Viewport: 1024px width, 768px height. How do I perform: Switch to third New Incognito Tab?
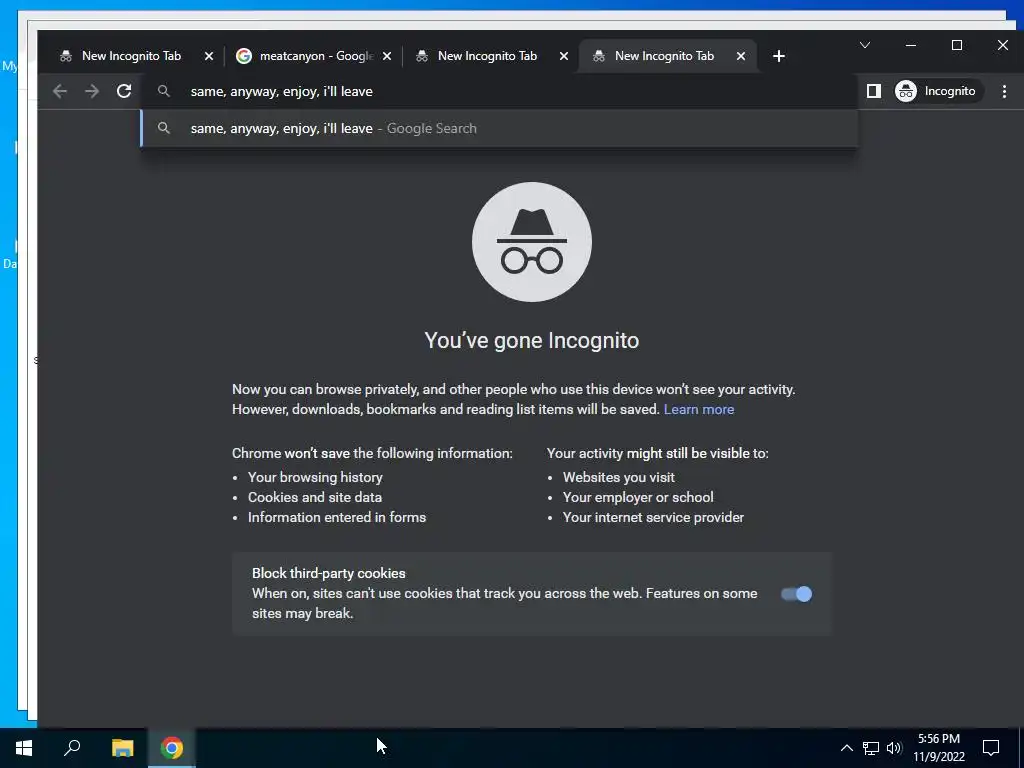click(487, 56)
